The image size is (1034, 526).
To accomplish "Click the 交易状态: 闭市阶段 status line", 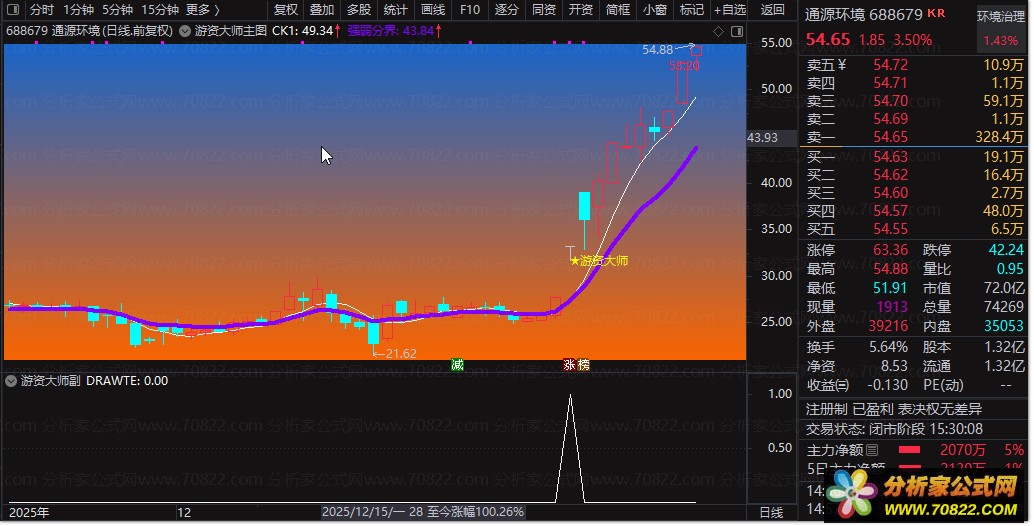I will click(x=894, y=430).
